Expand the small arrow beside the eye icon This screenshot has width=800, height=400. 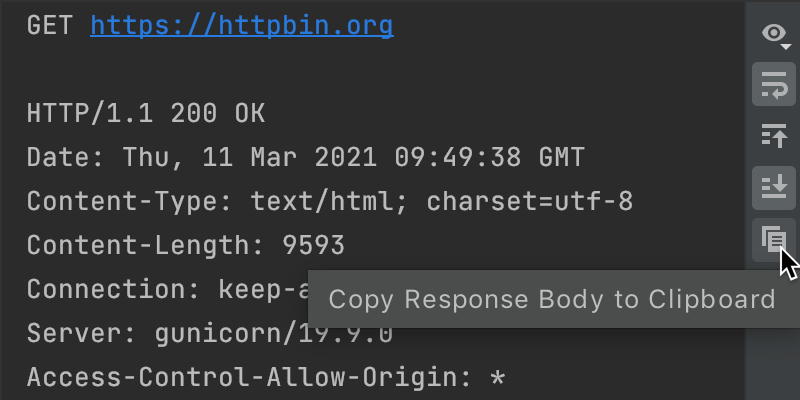pos(786,47)
